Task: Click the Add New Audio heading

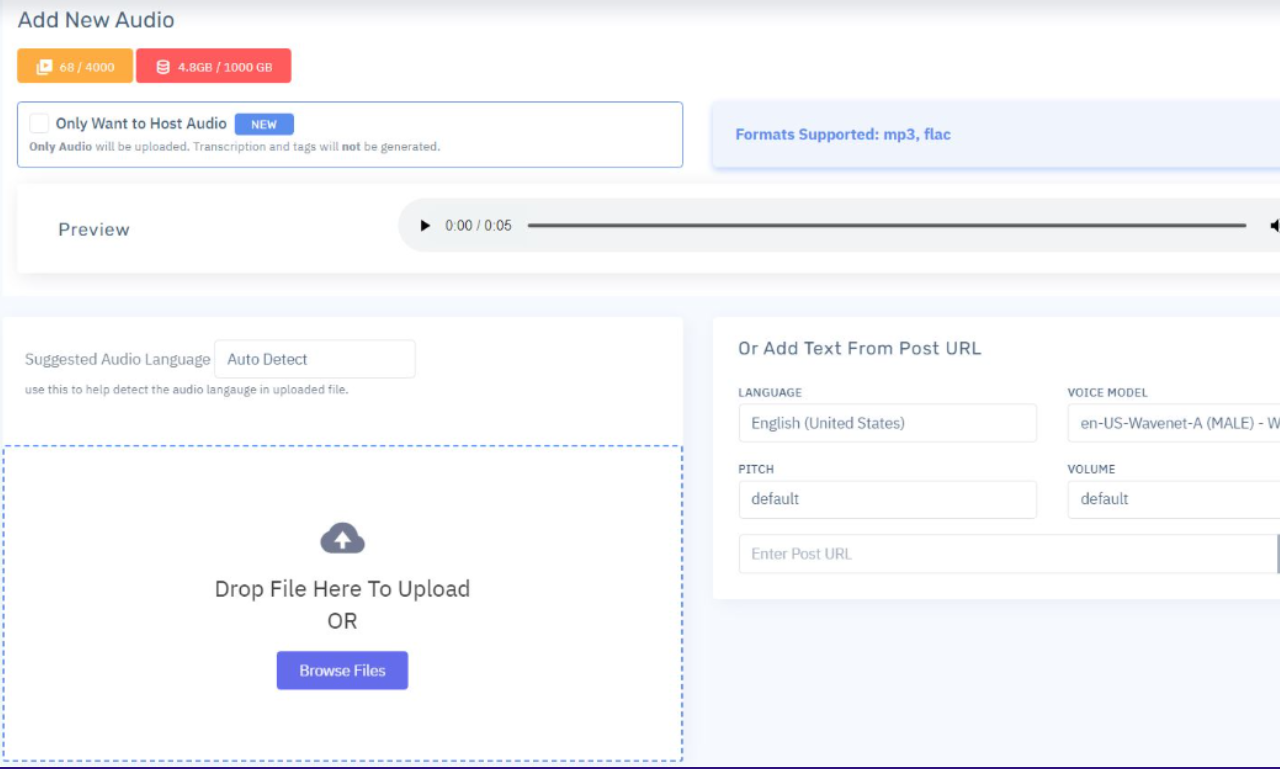Action: (x=96, y=19)
